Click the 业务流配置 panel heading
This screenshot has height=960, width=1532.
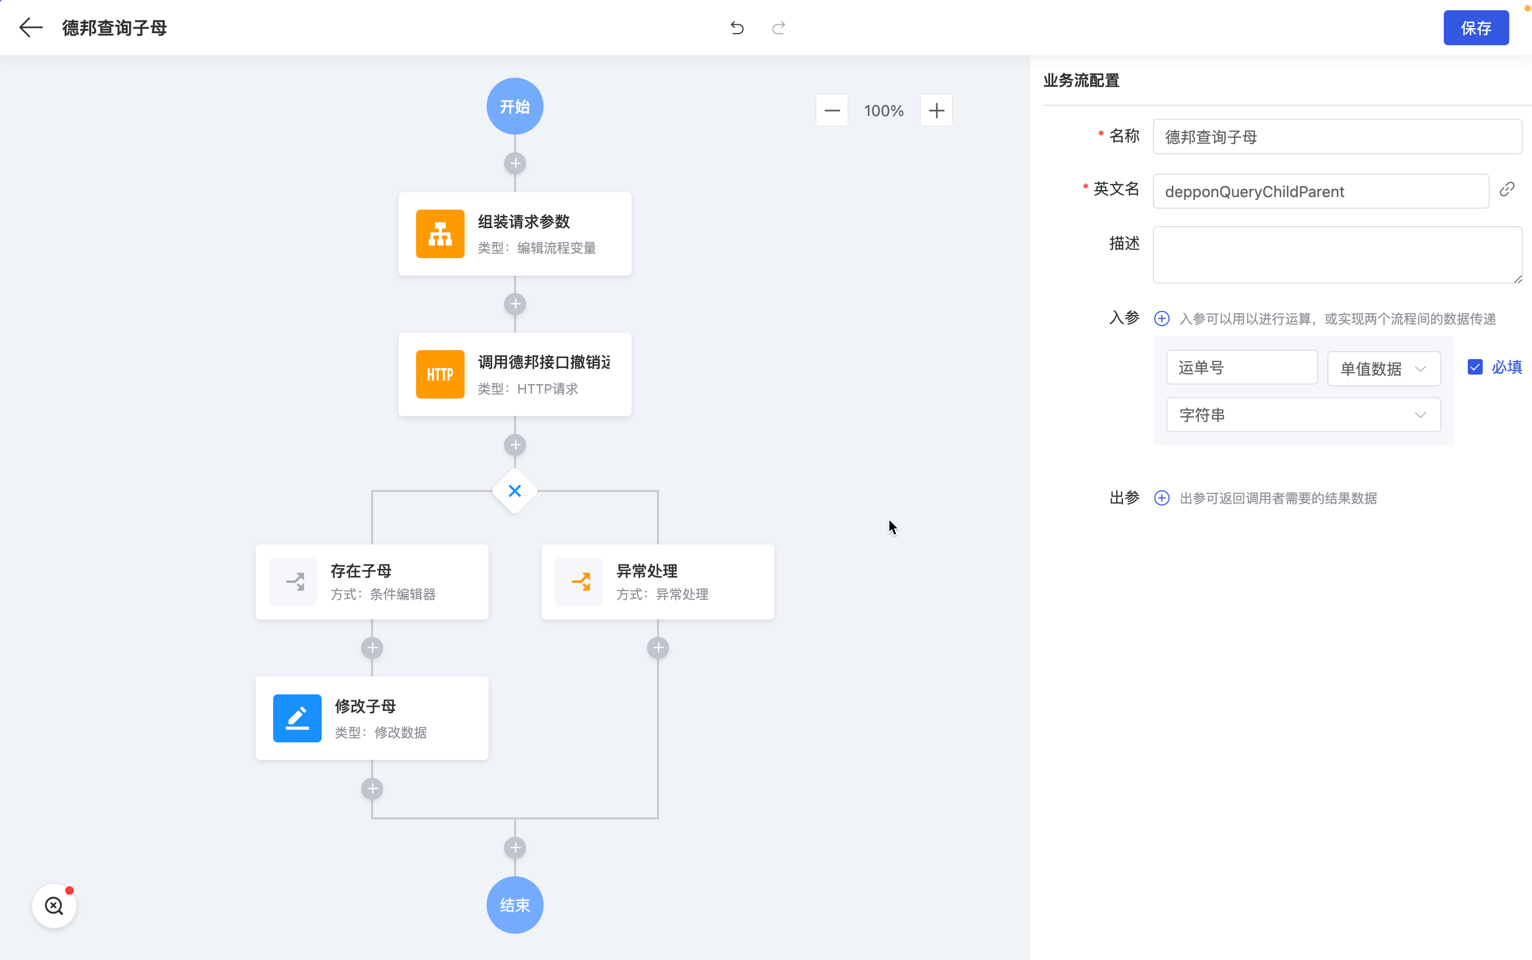pyautogui.click(x=1081, y=80)
